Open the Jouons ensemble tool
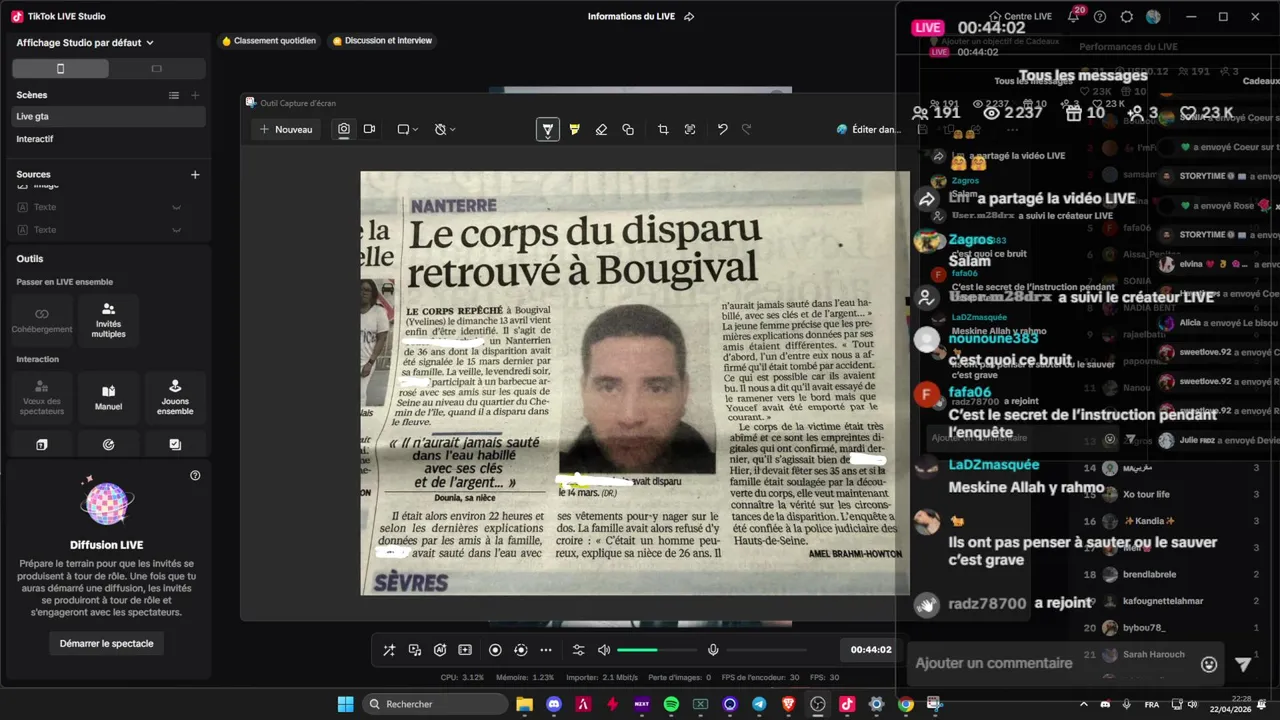 pyautogui.click(x=175, y=397)
